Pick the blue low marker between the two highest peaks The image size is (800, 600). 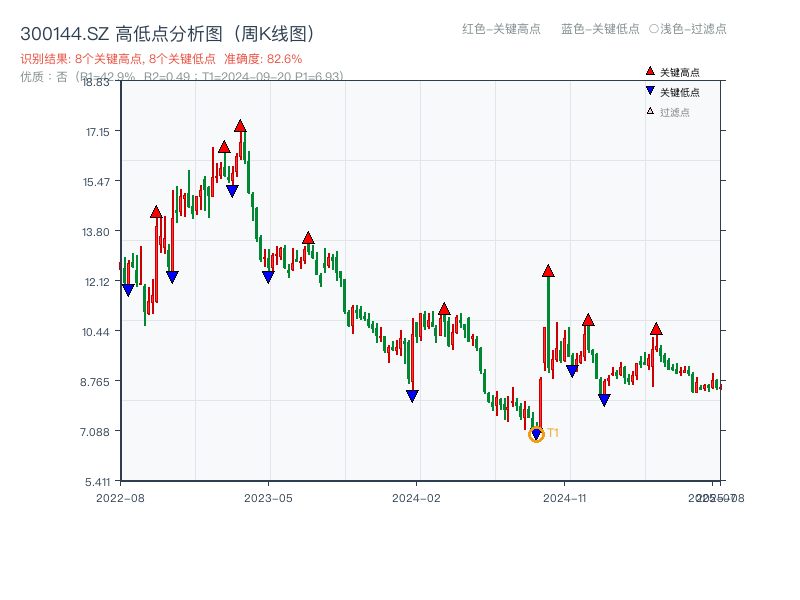click(x=232, y=191)
